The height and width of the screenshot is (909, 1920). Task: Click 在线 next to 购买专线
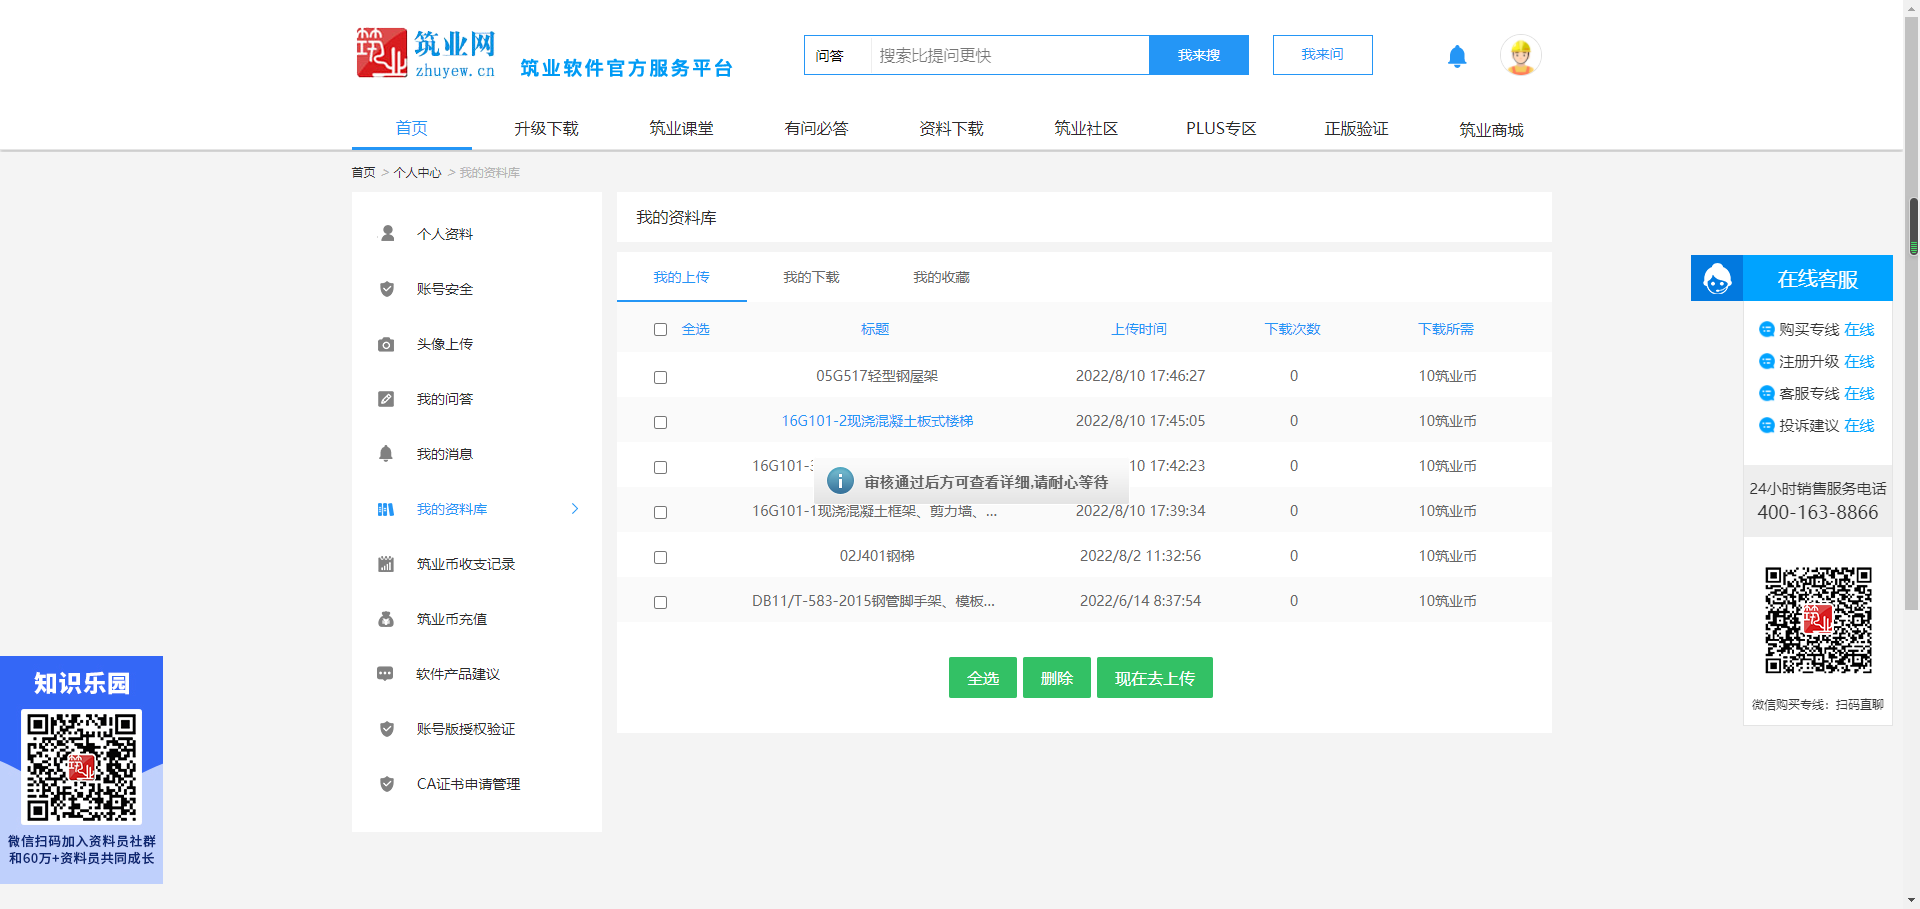pos(1859,329)
